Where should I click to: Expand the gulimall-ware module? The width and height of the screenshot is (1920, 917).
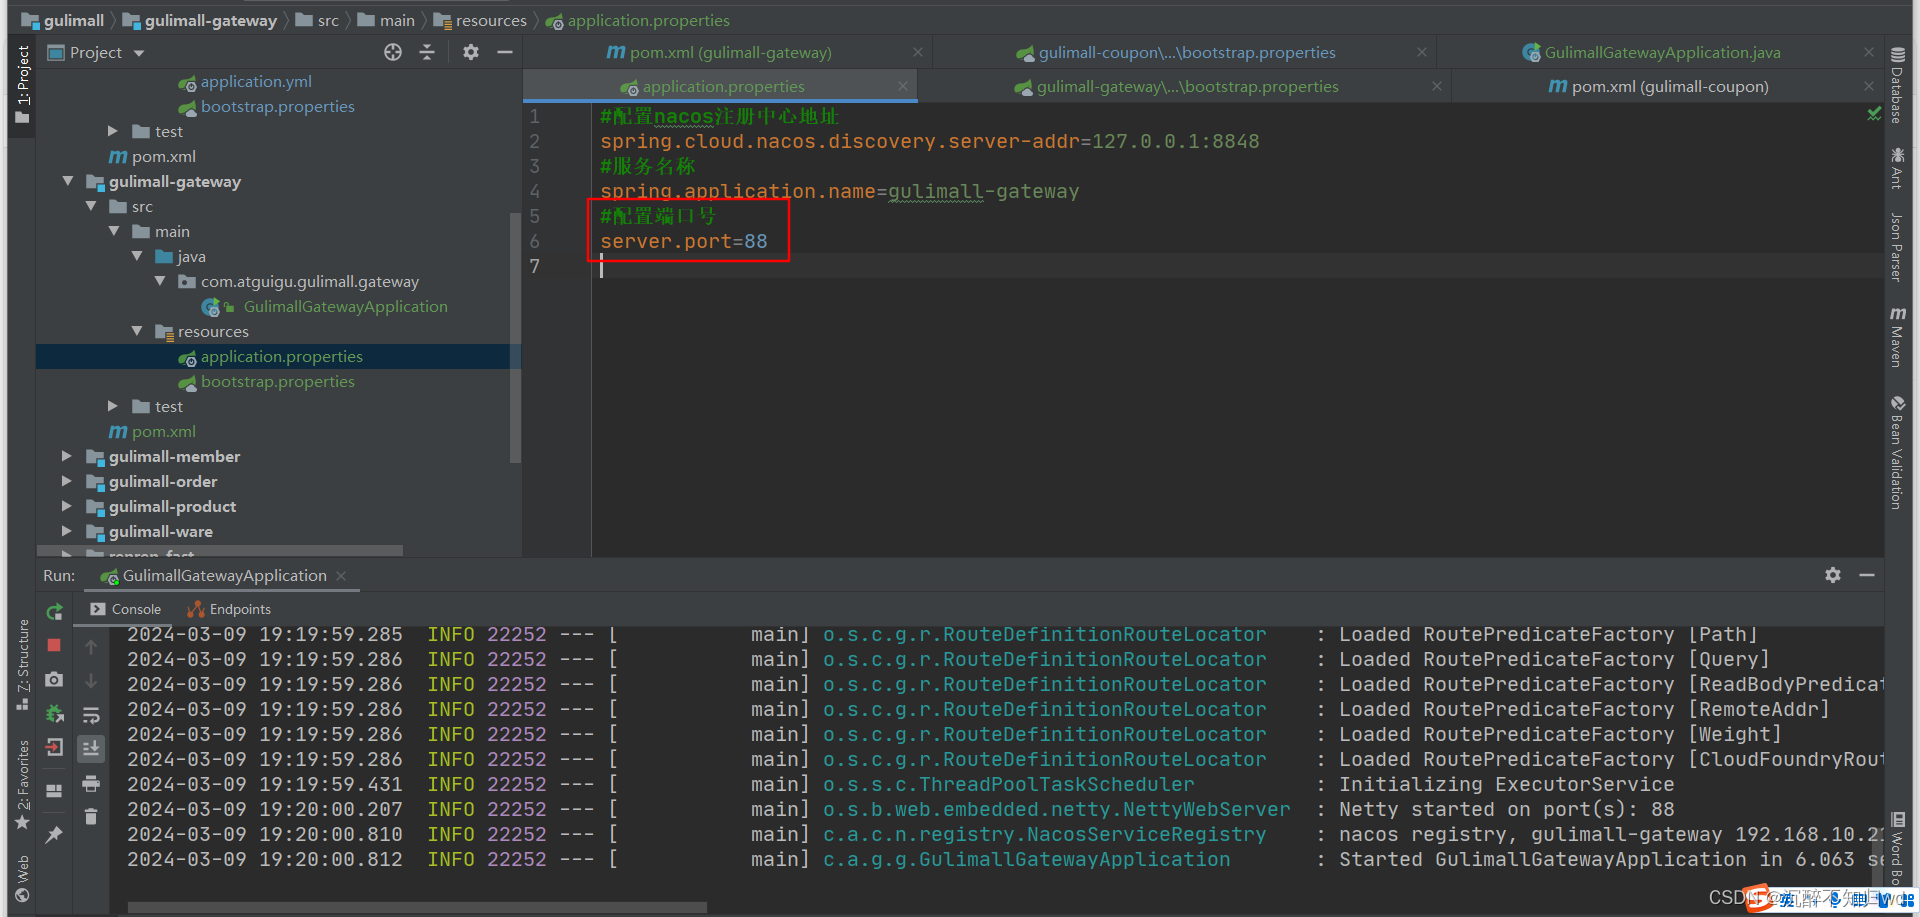click(x=67, y=531)
